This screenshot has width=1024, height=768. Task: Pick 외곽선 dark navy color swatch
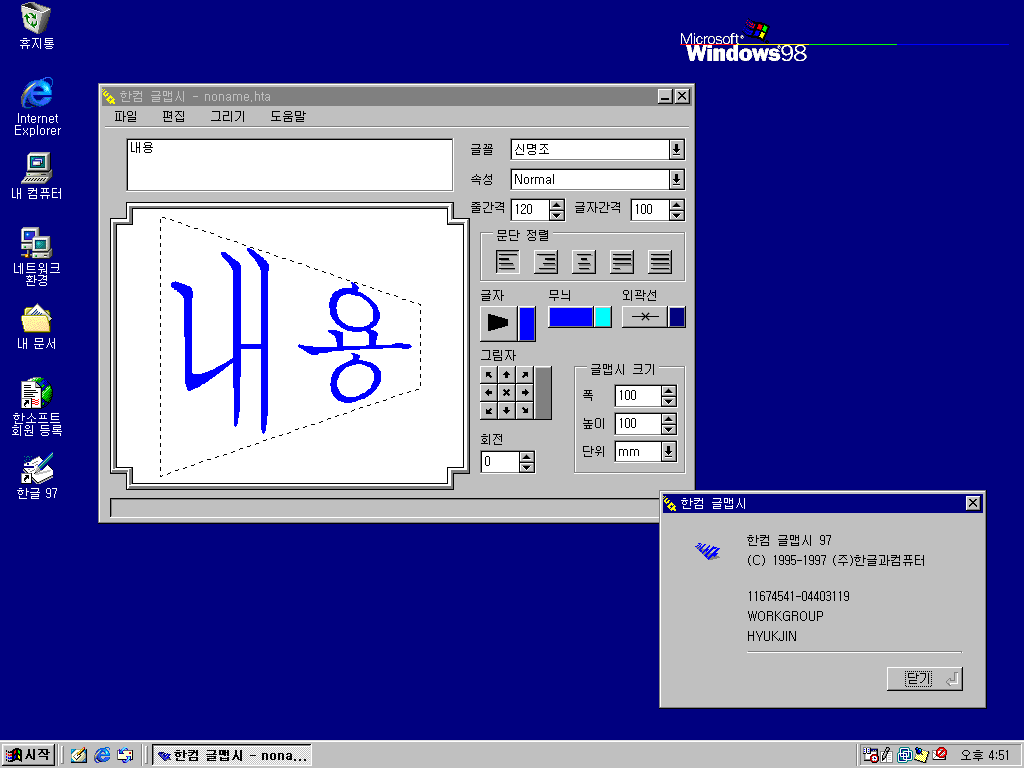point(677,317)
